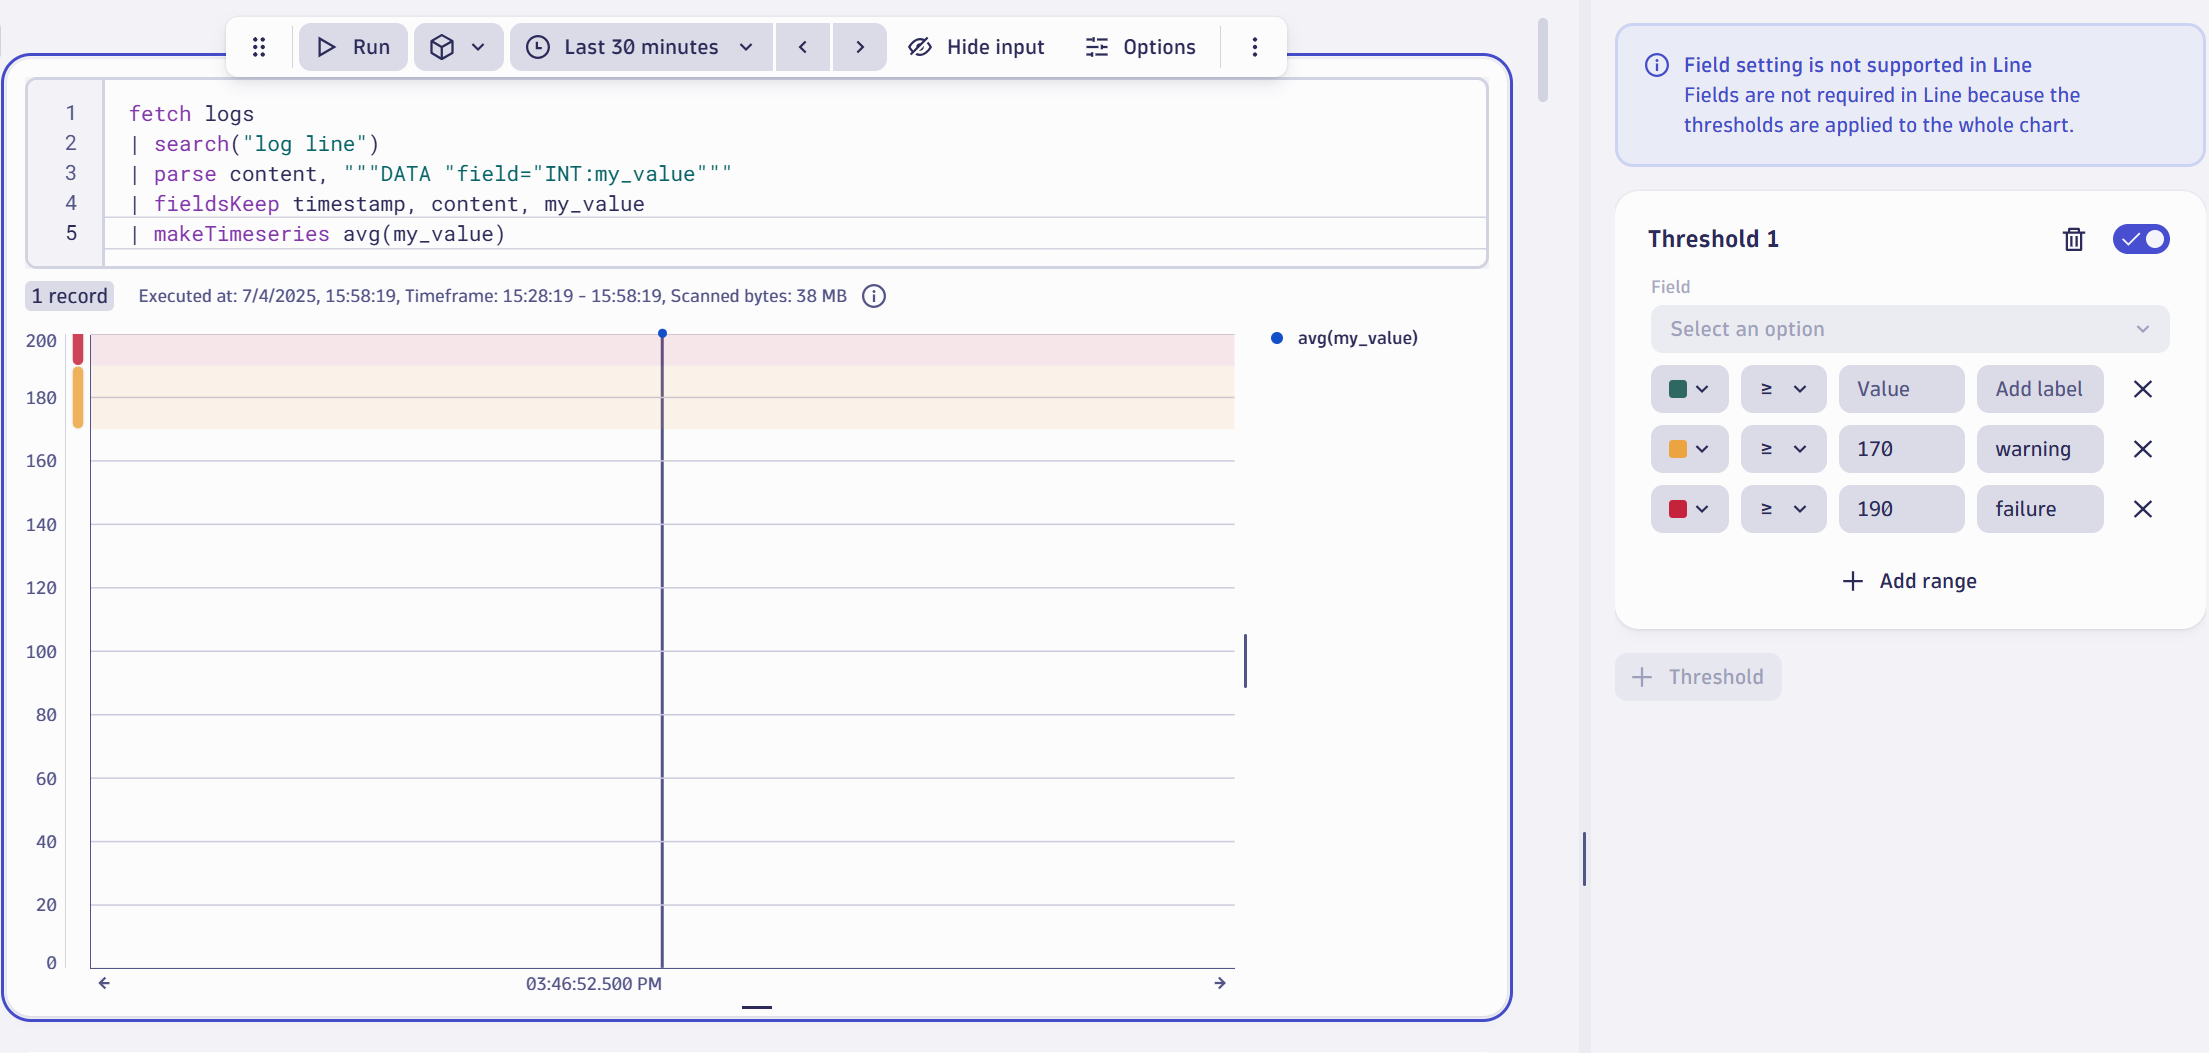
Task: Toggle avg(my_value) legend series
Action: click(x=1345, y=338)
